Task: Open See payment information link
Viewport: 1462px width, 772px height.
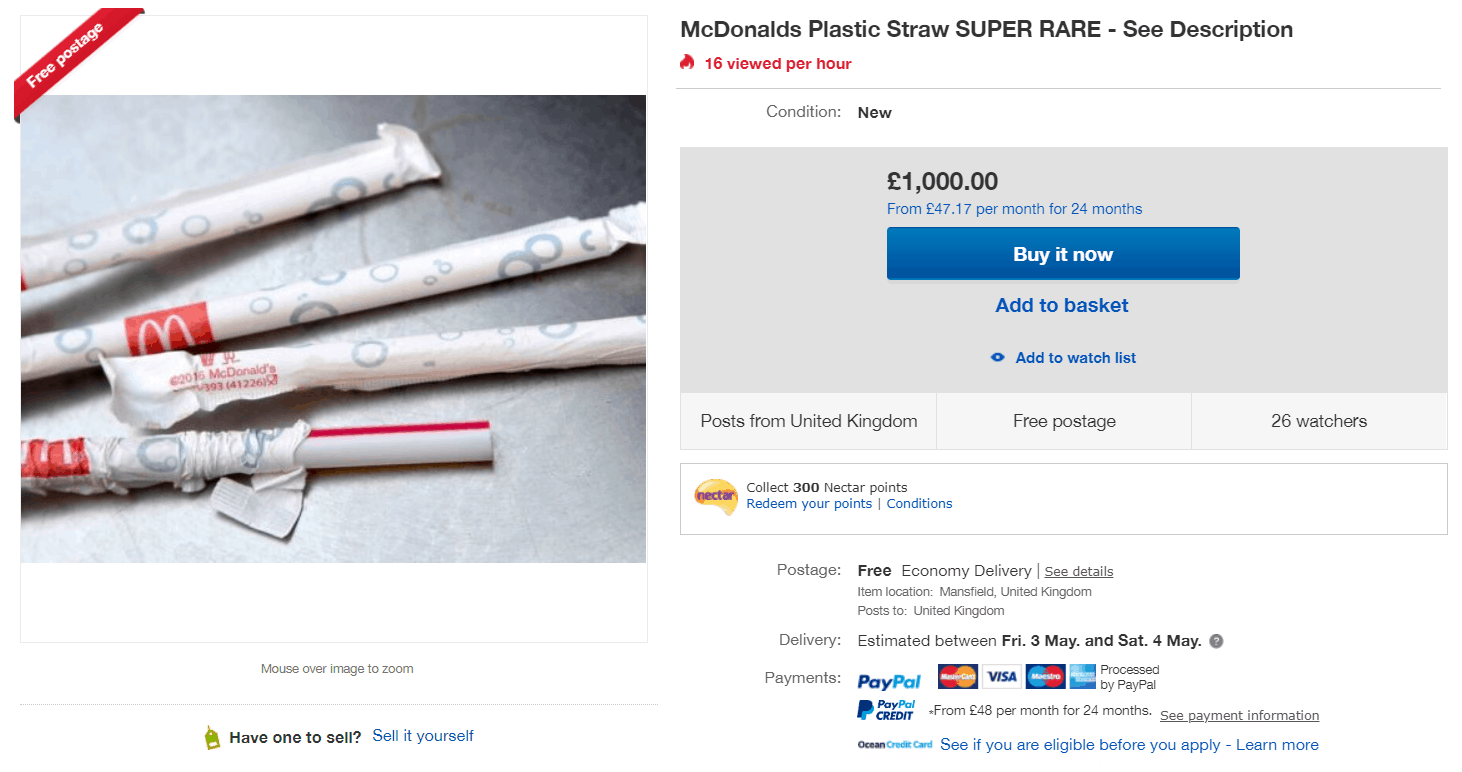Action: point(1239,716)
